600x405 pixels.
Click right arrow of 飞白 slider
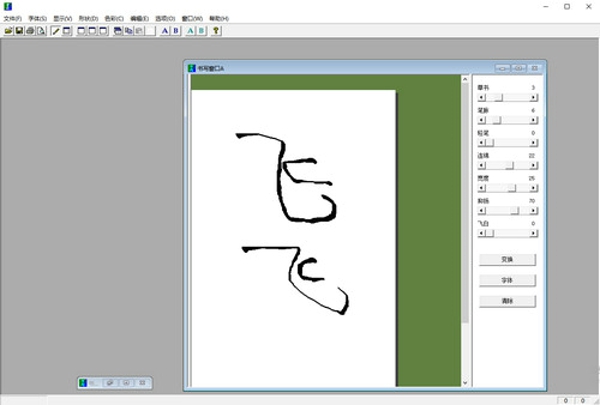[x=533, y=233]
